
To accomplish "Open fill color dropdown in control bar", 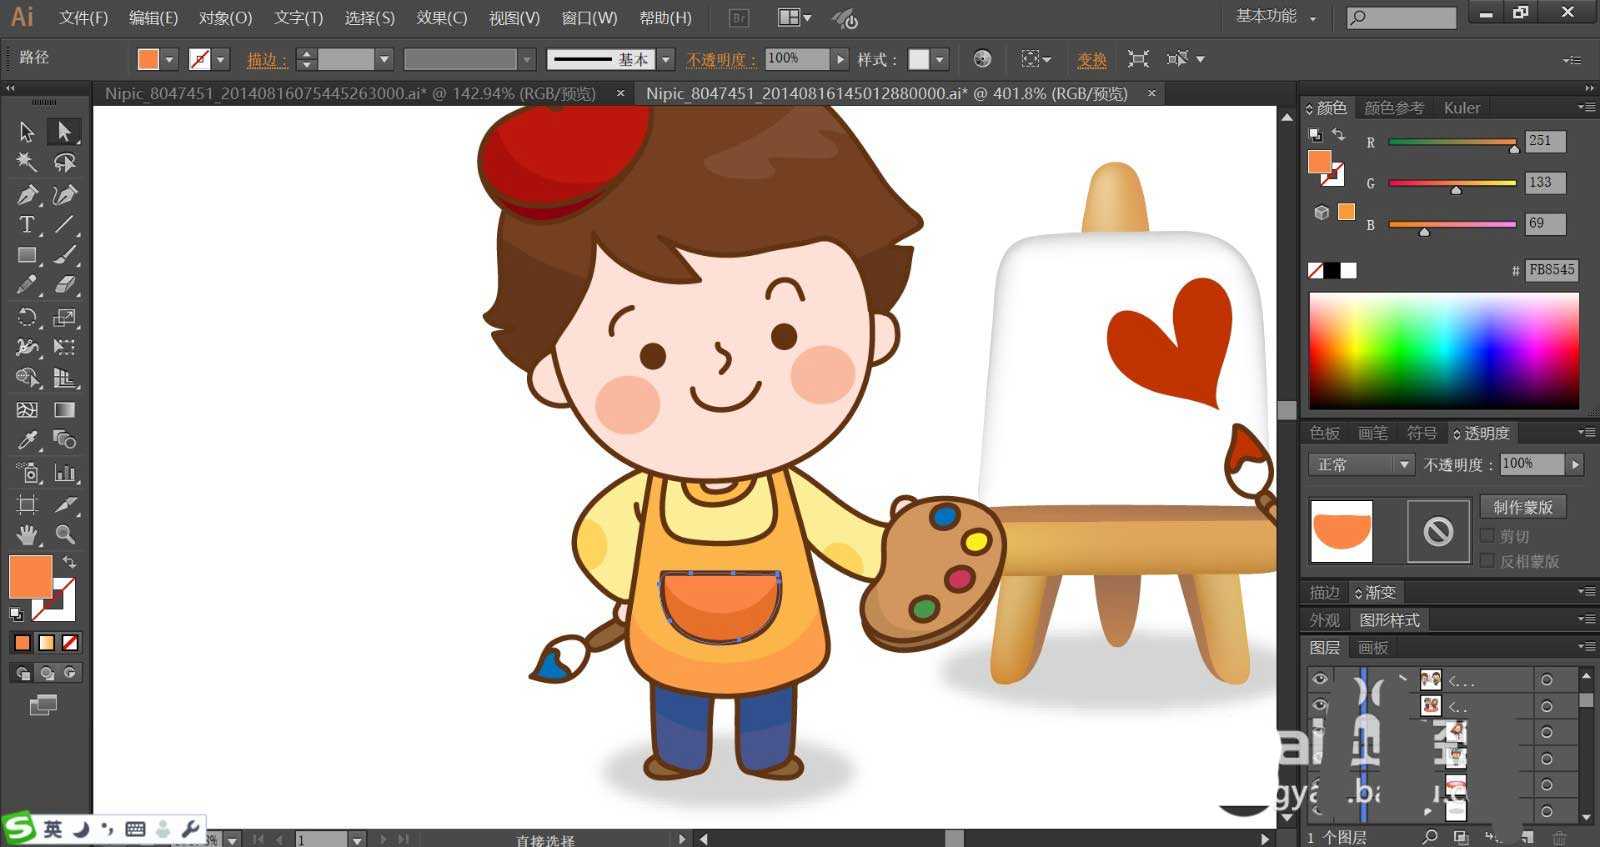I will click(x=169, y=60).
